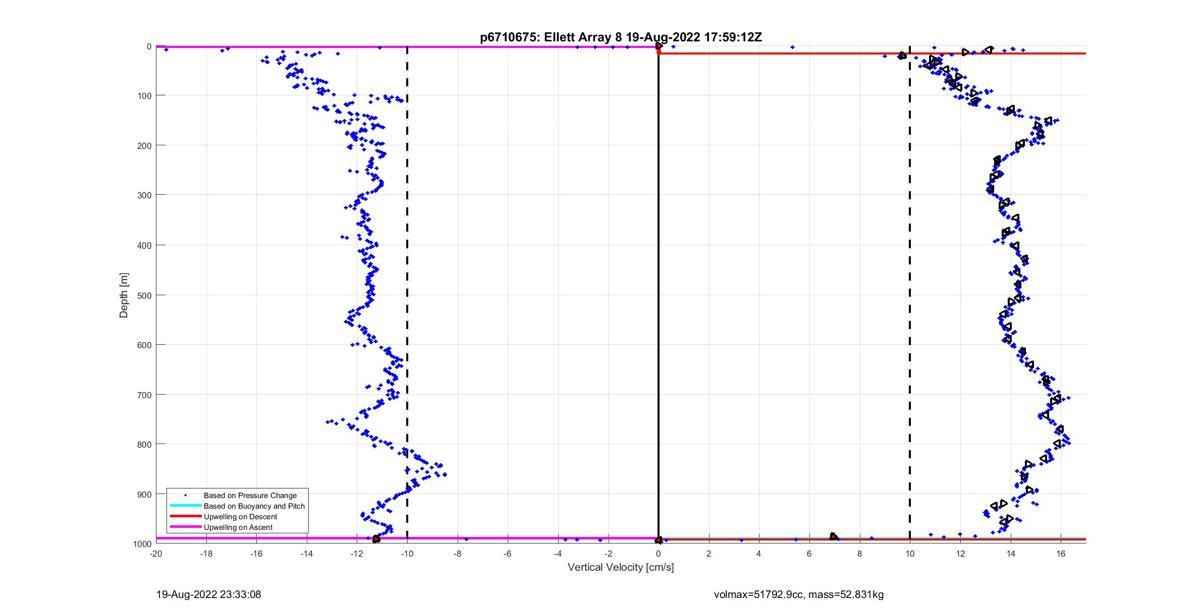
Task: Click the "900" depth tick label
Action: pyautogui.click(x=143, y=494)
